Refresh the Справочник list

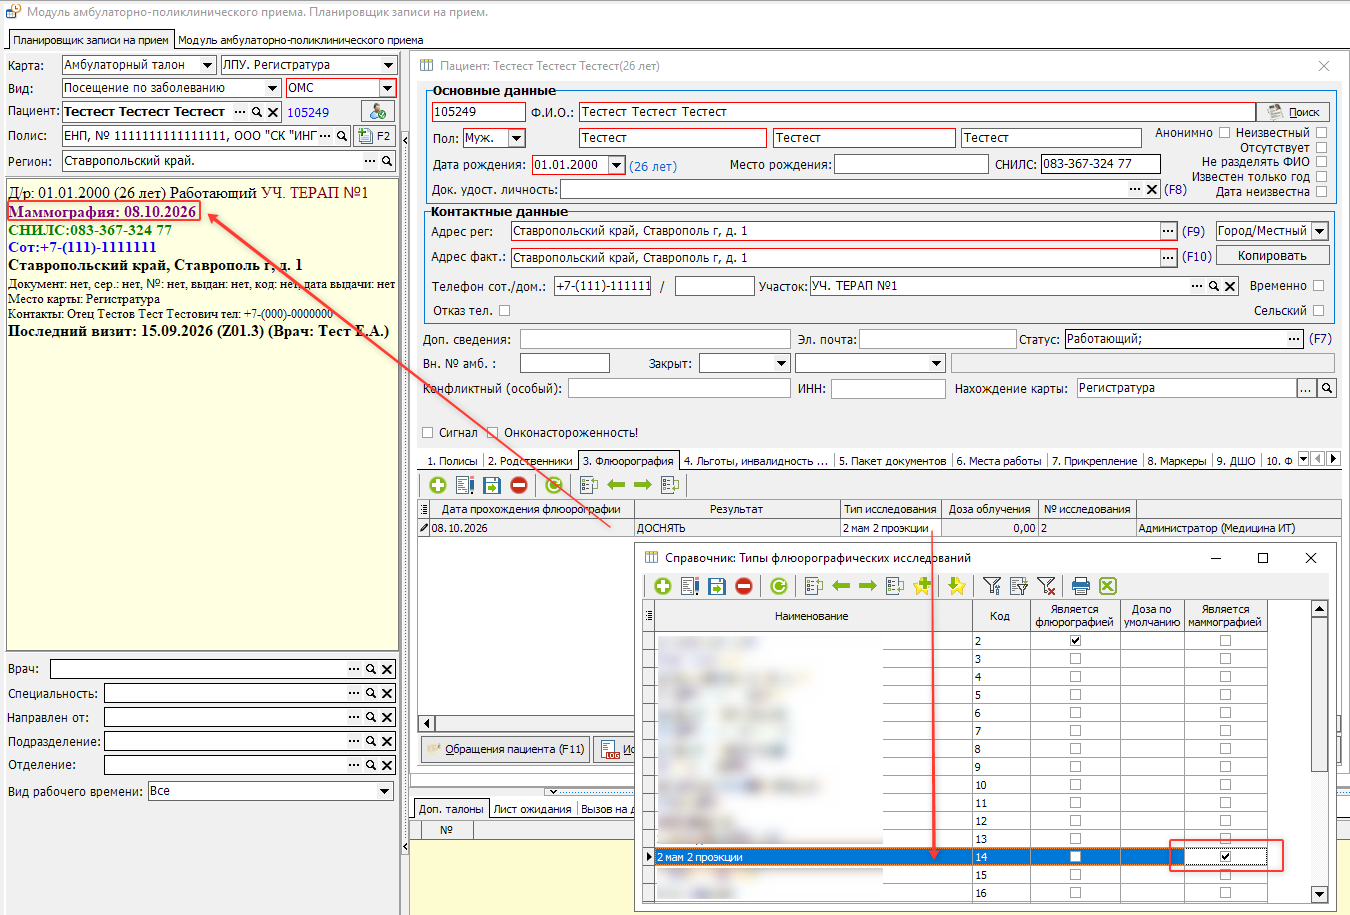pos(779,586)
